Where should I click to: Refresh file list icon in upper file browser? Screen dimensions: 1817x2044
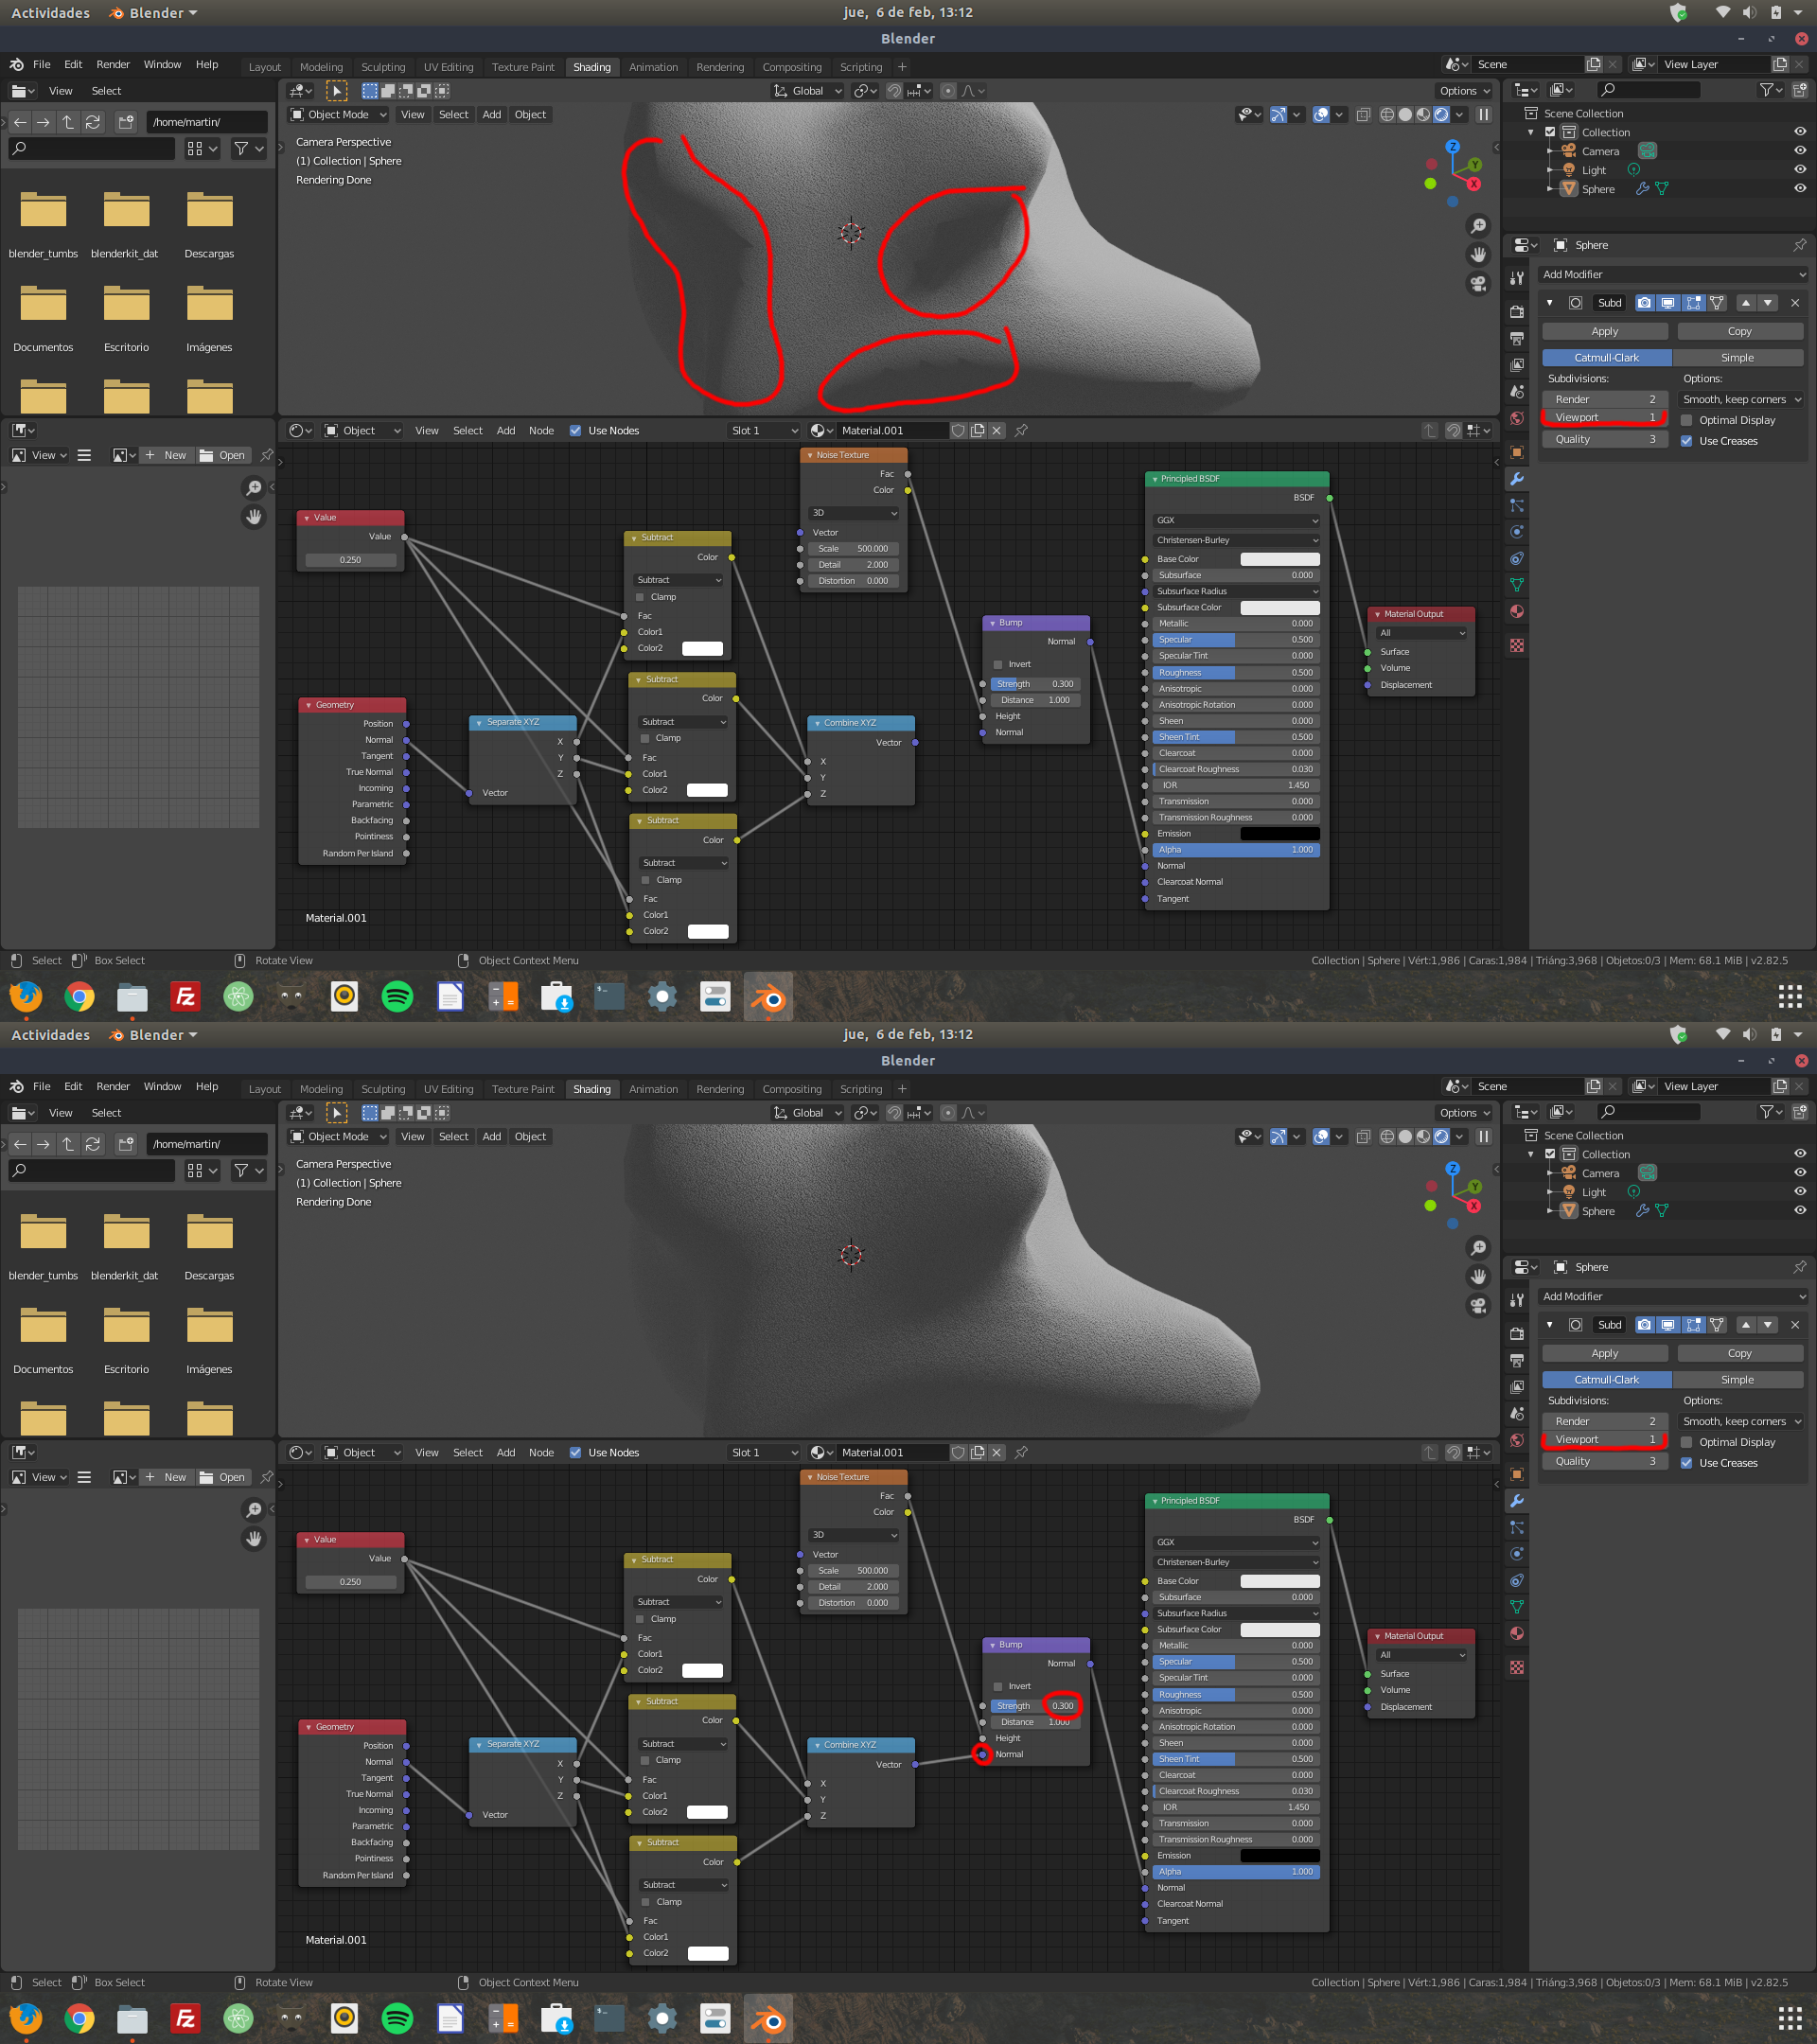93,122
